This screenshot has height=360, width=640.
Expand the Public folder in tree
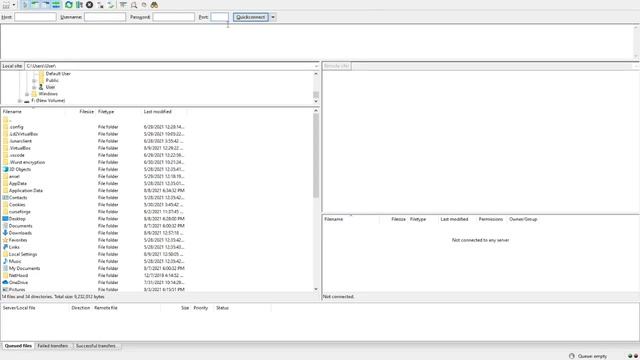34,80
